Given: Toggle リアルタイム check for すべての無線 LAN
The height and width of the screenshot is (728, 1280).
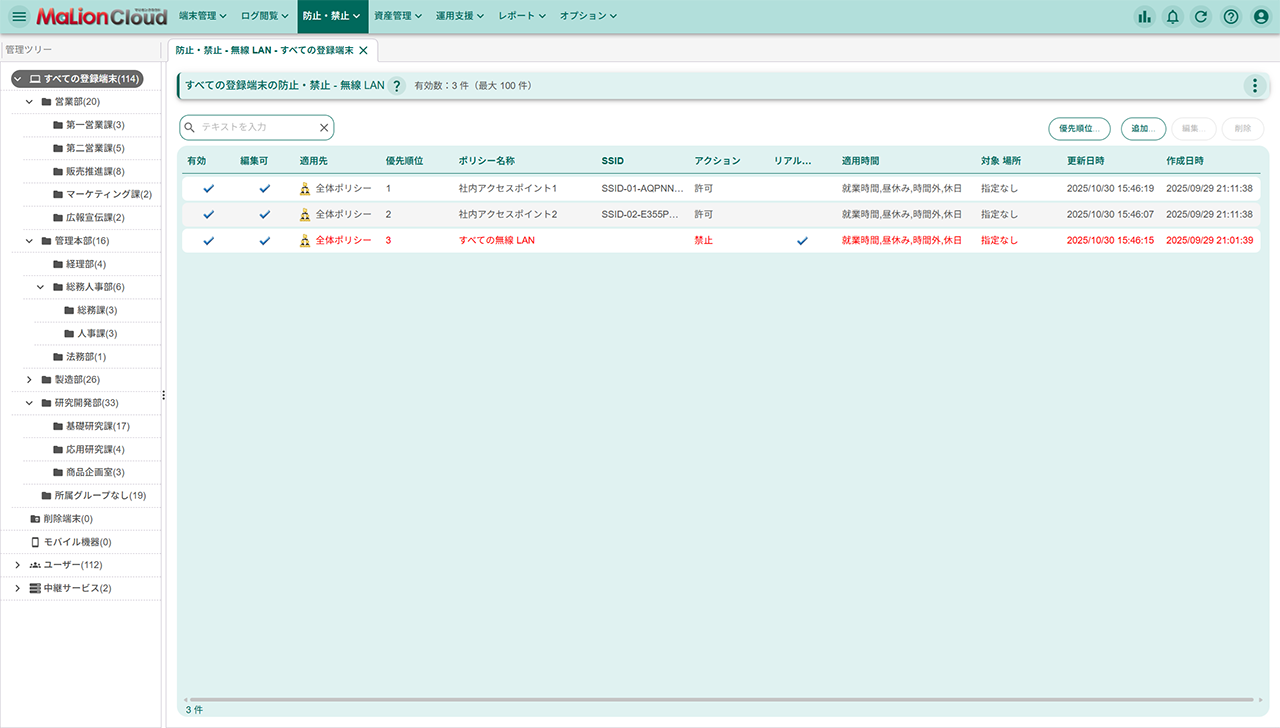Looking at the screenshot, I should pos(802,241).
